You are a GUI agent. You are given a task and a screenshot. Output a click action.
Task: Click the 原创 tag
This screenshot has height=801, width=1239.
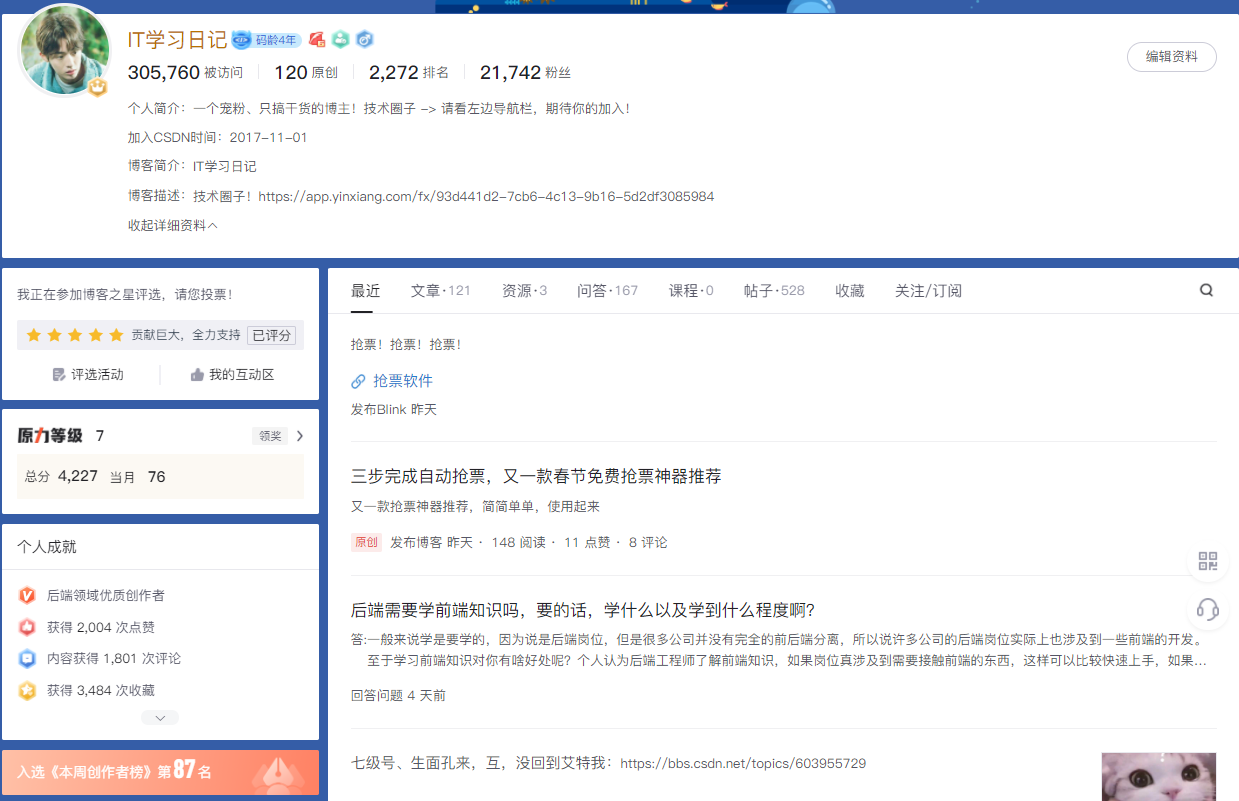click(x=366, y=542)
